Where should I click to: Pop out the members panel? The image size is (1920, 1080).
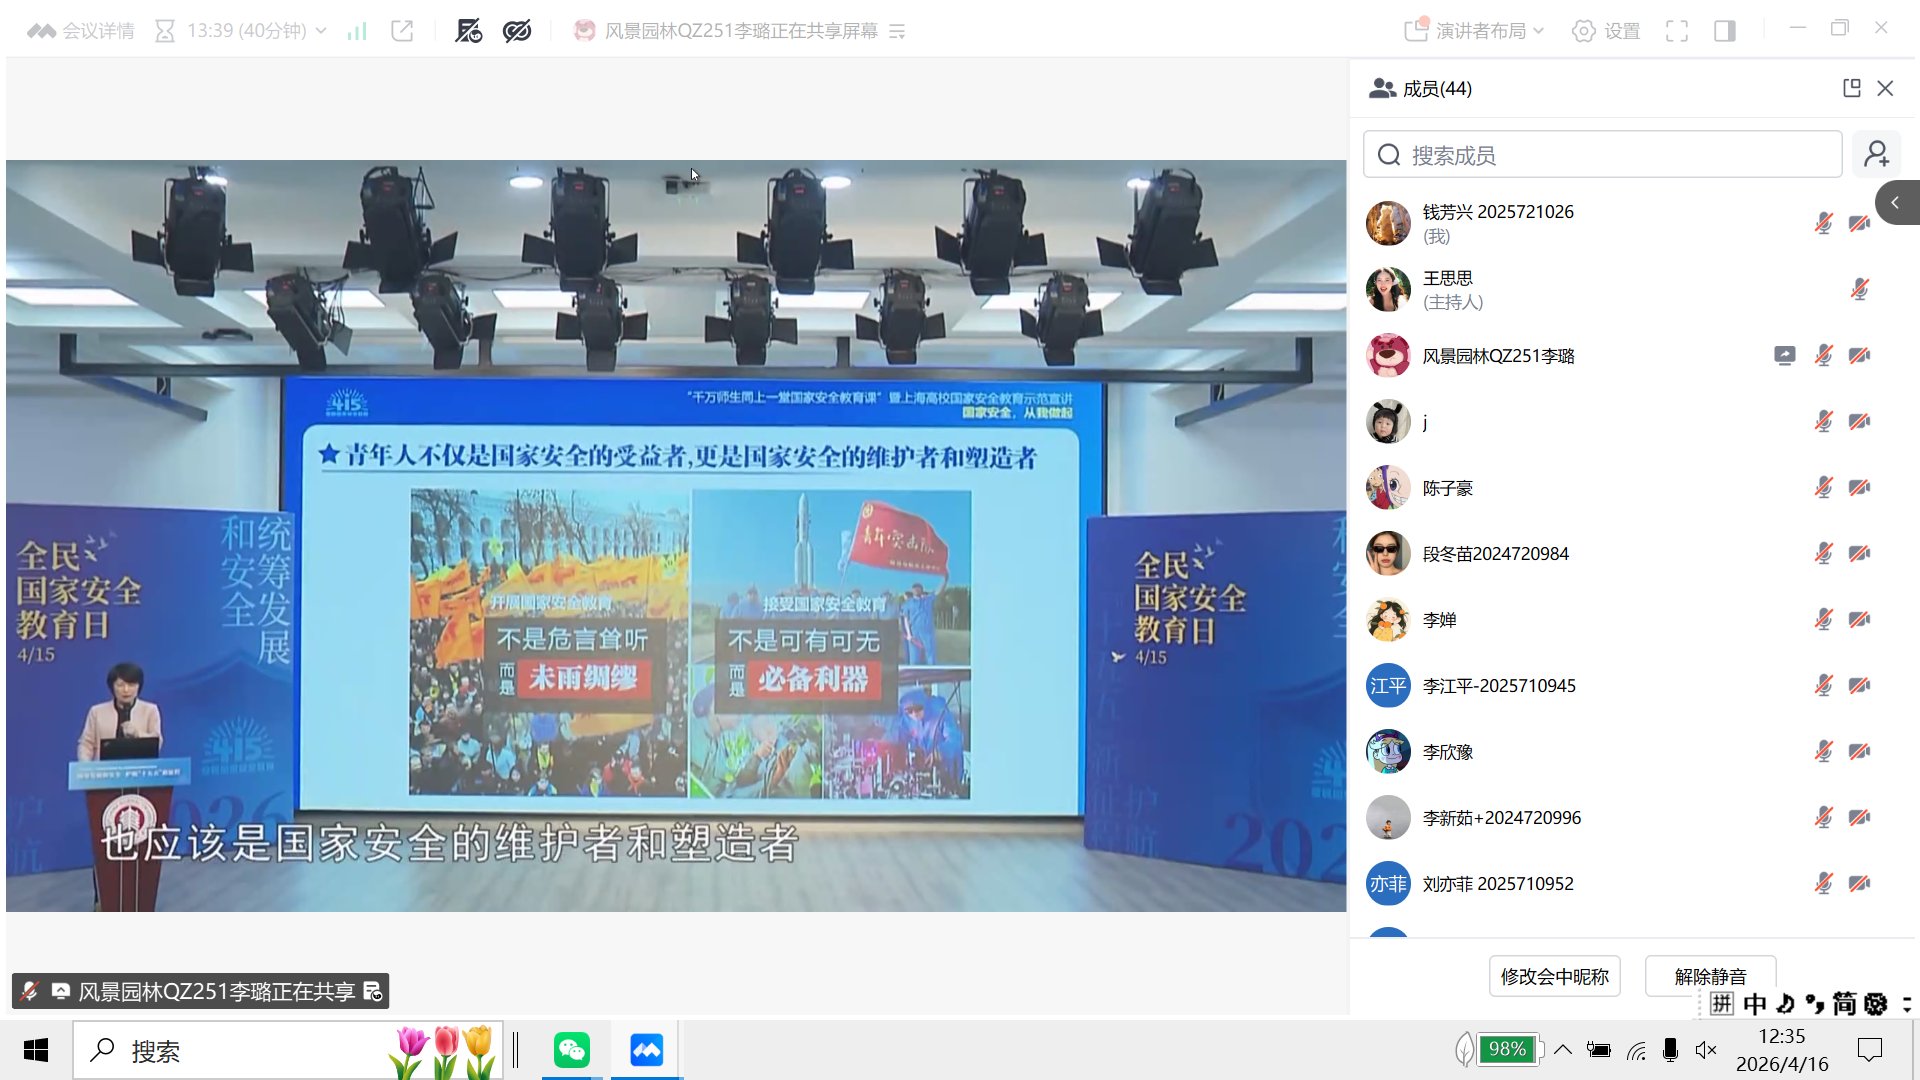[x=1851, y=88]
